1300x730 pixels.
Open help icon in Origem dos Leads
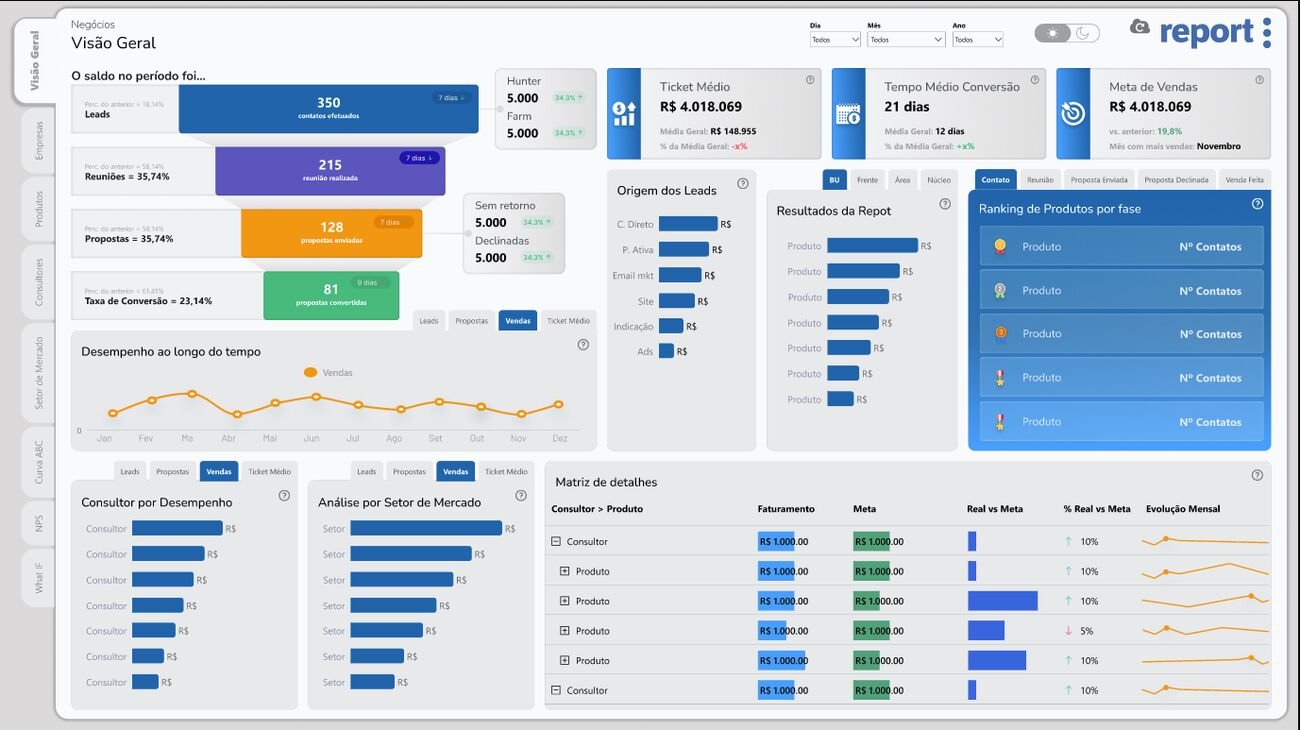click(743, 183)
